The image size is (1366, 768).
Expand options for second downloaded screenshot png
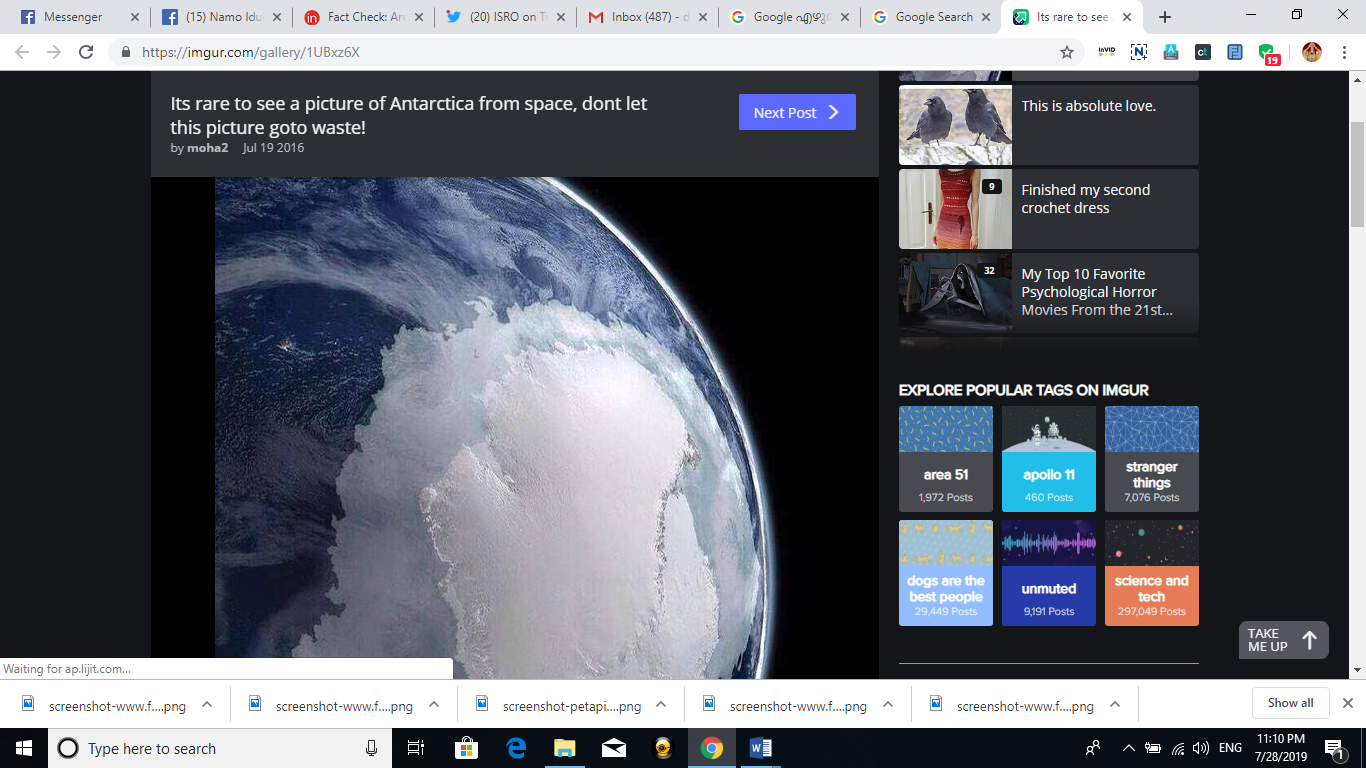click(x=434, y=705)
